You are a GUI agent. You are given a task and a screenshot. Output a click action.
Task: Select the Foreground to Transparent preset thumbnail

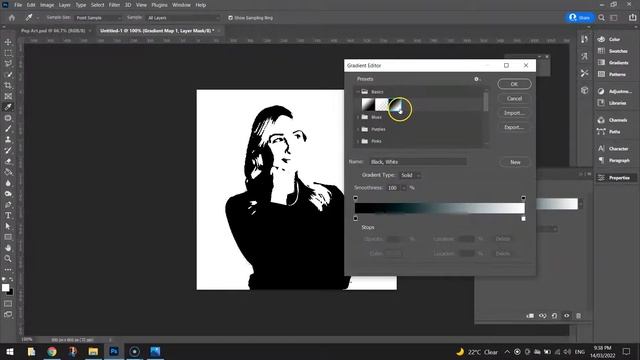point(382,104)
